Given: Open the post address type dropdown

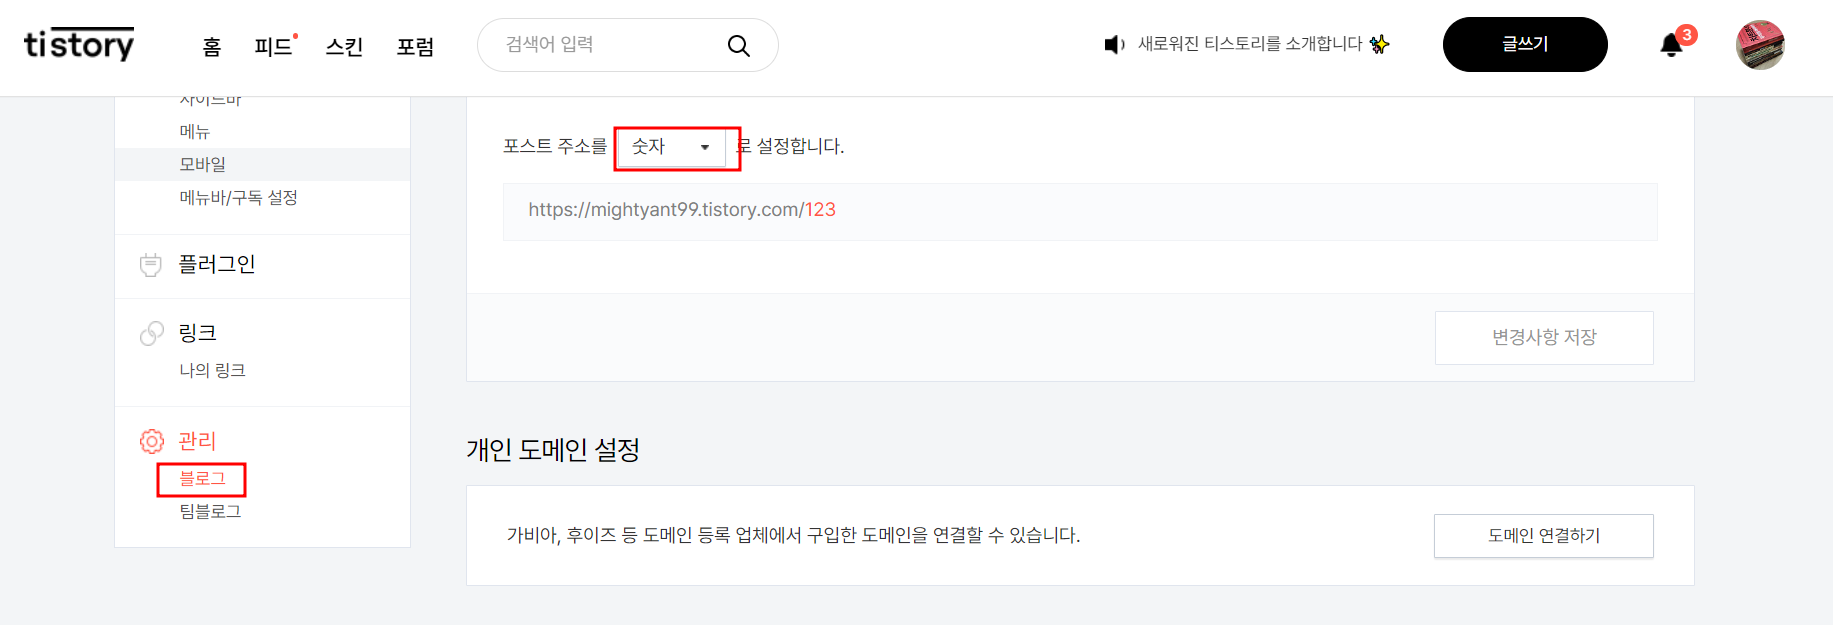Looking at the screenshot, I should point(672,147).
